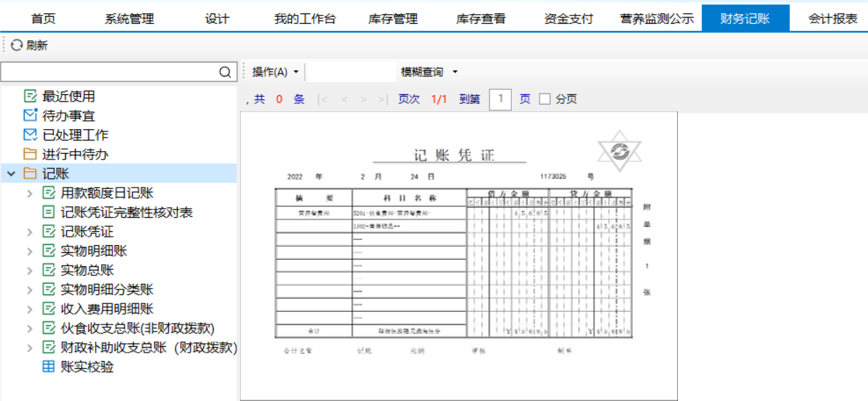Expand the 实物明细账 tree node
Screen dimensions: 868x401
tap(29, 251)
